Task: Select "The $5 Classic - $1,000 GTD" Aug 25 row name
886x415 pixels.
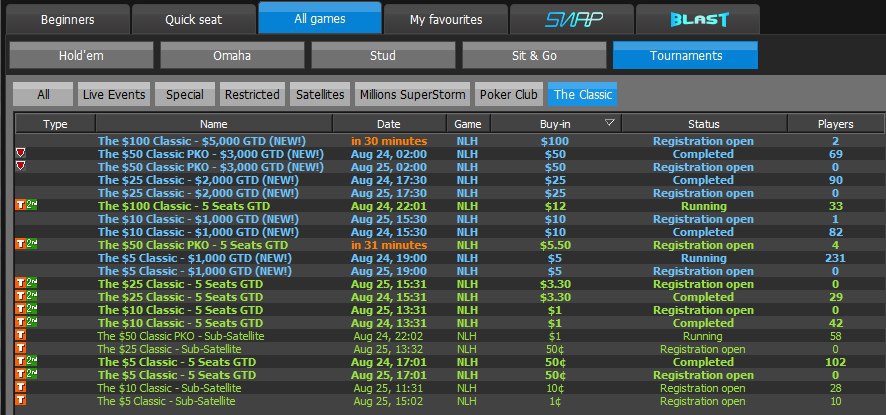Action: tap(195, 271)
